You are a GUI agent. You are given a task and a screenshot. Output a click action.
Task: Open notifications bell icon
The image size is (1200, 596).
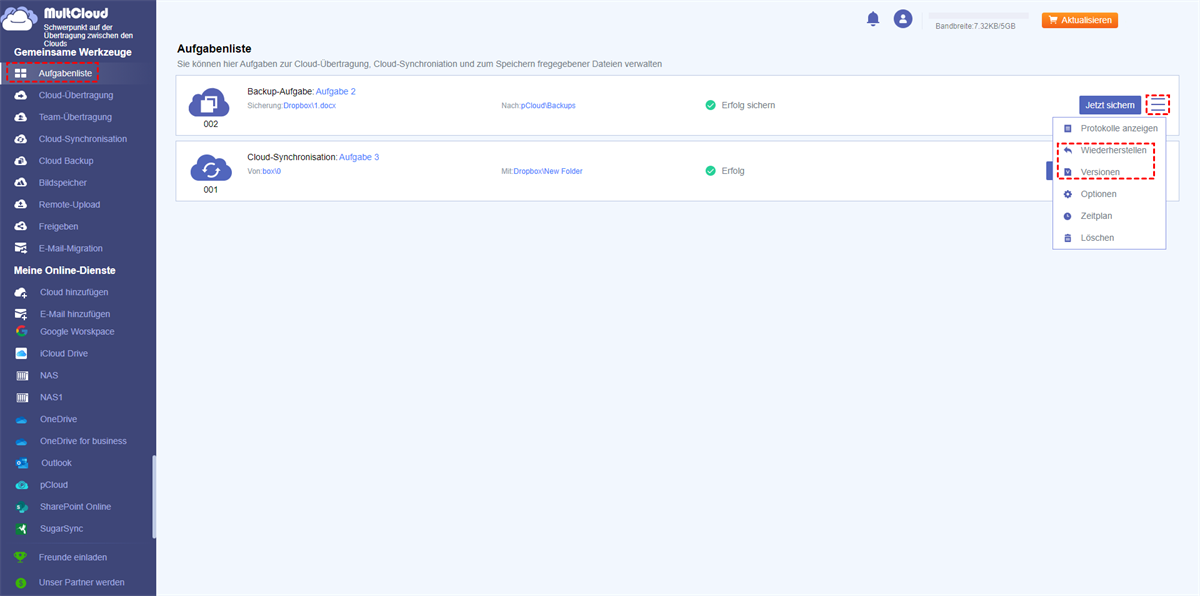click(873, 19)
